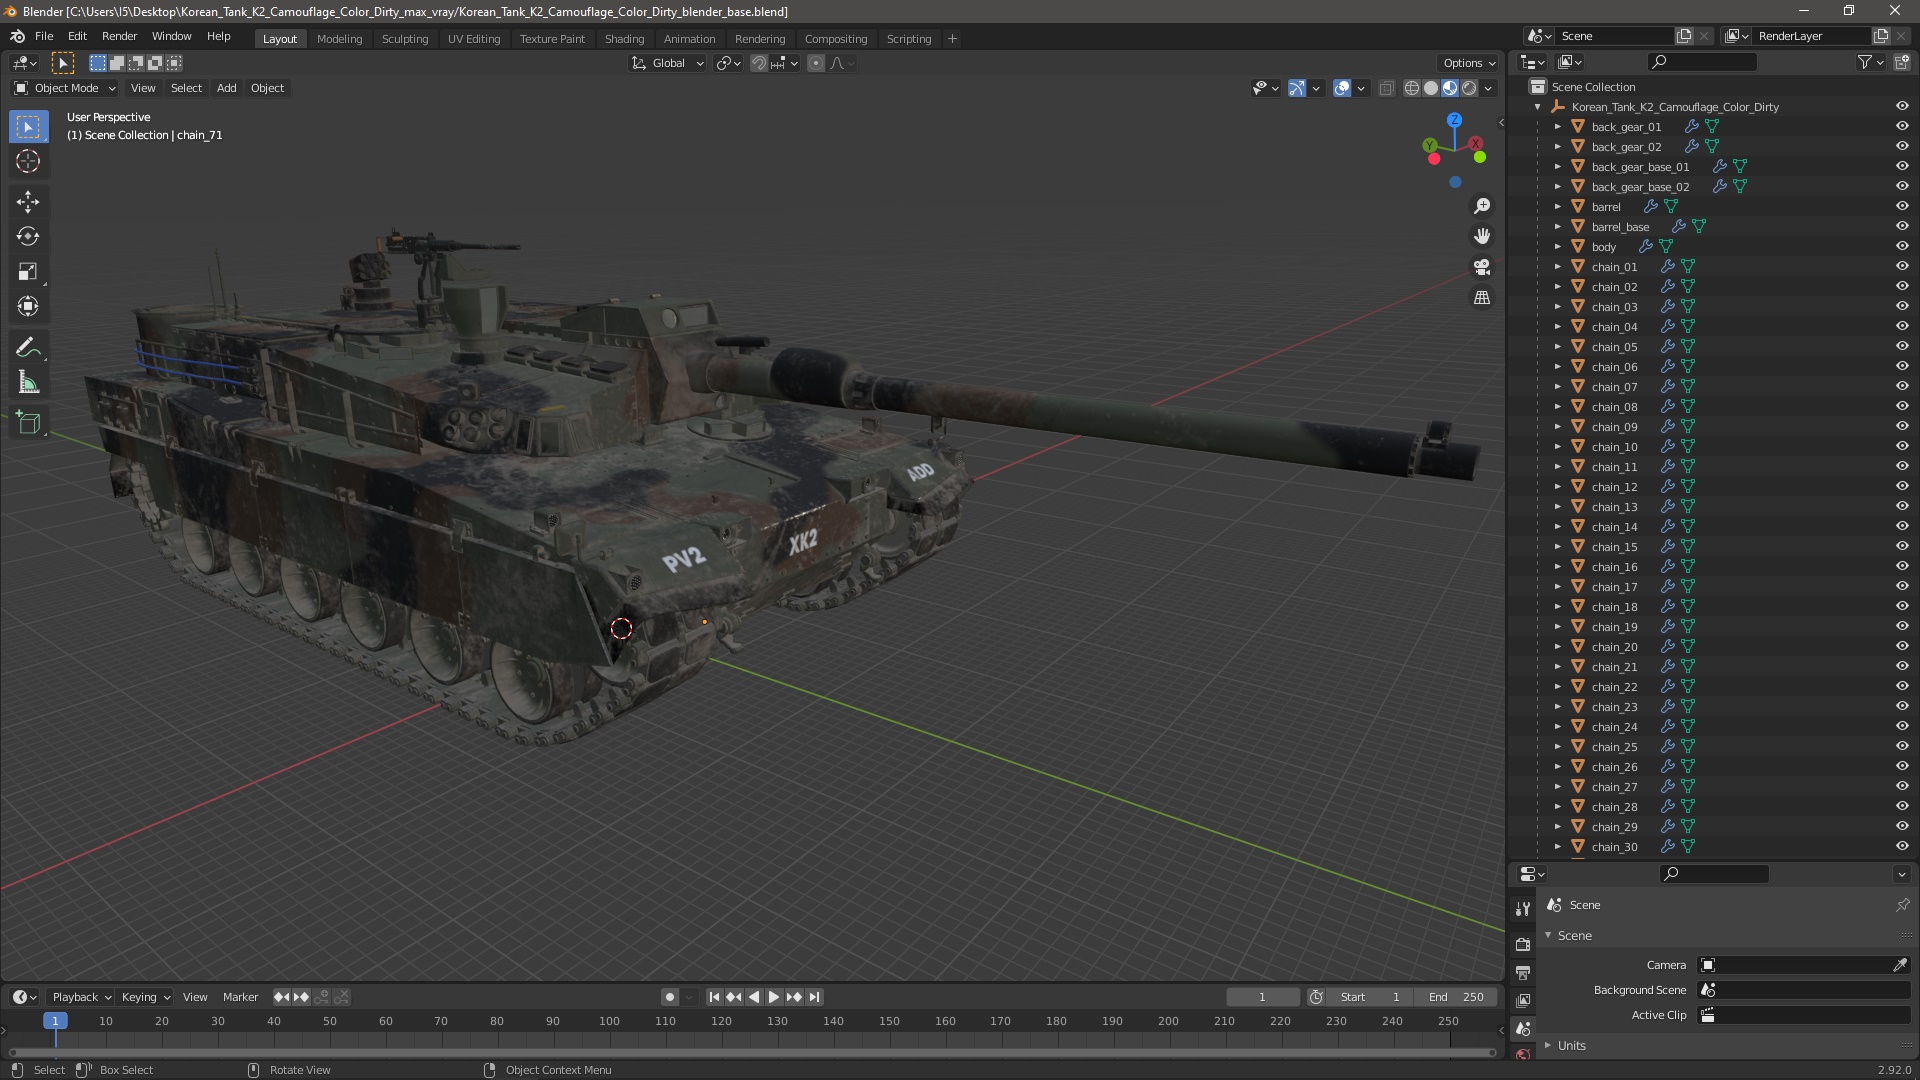Open the View Layer properties tab
This screenshot has width=1920, height=1080.
(x=1523, y=1000)
